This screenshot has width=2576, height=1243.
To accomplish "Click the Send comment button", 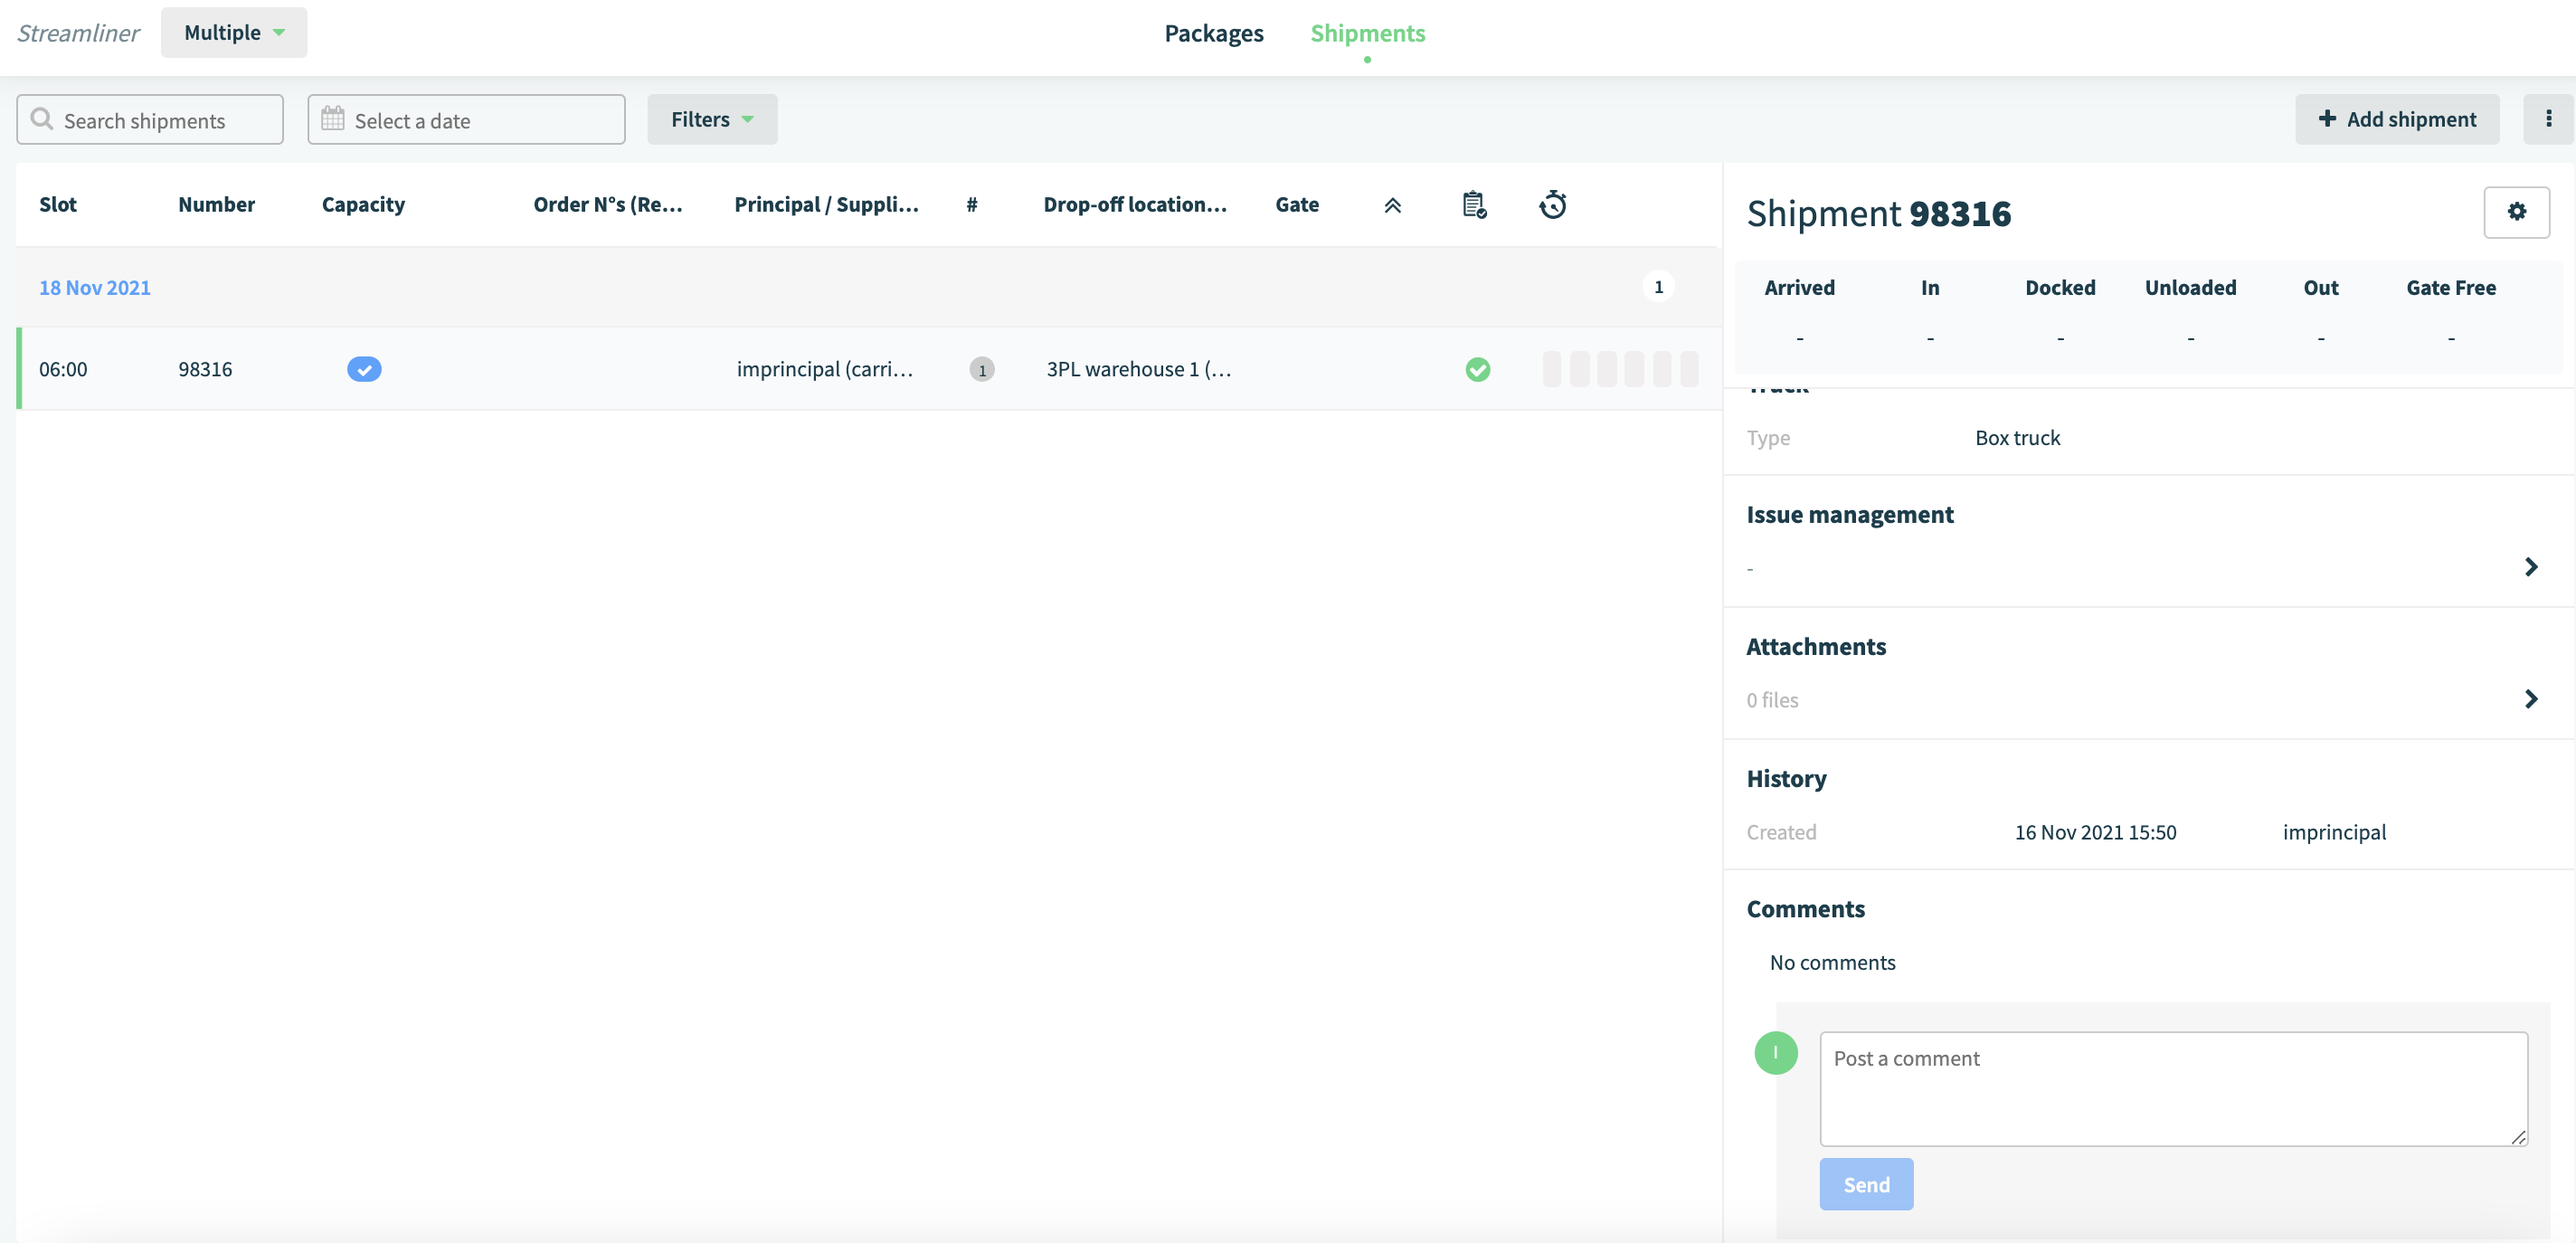I will [x=1865, y=1184].
